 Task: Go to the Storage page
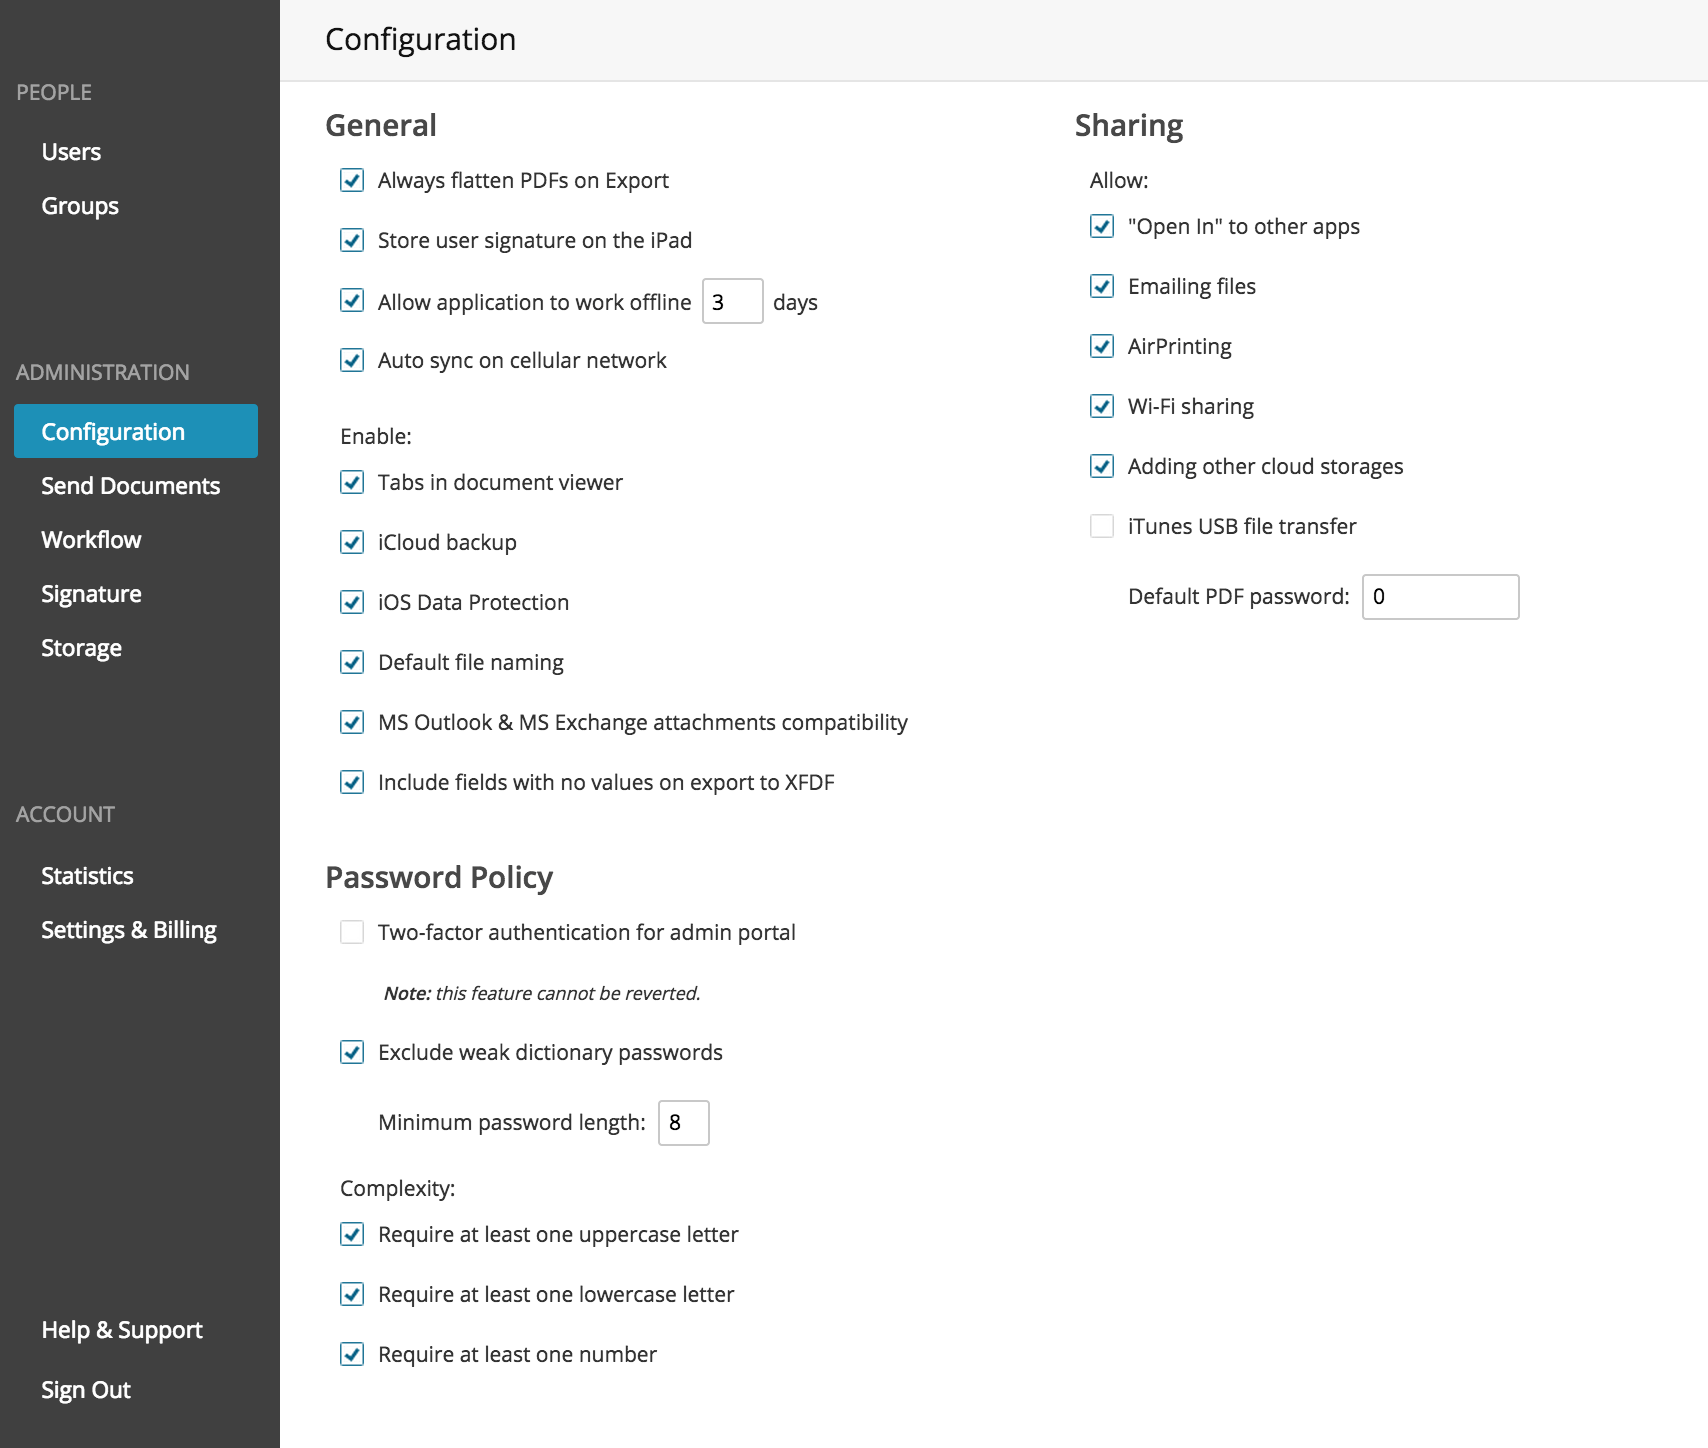point(81,647)
